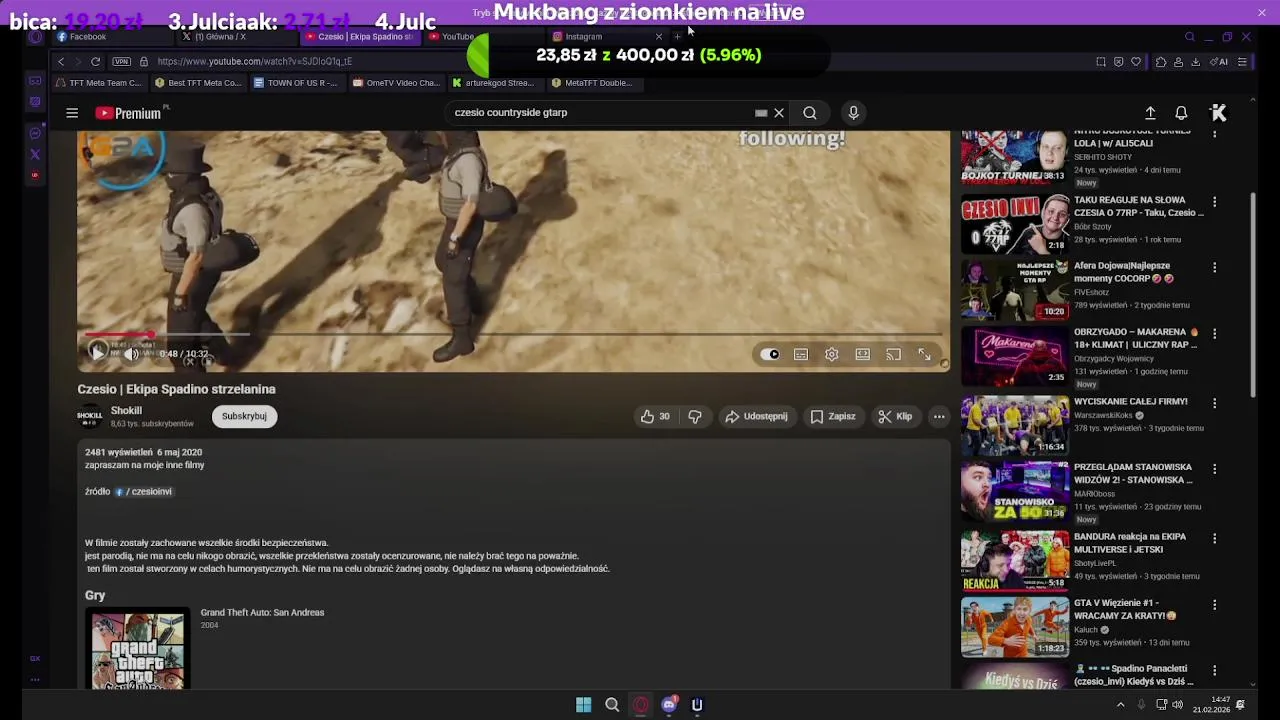1280x720 pixels.
Task: Start voice search with the microphone
Action: click(853, 113)
